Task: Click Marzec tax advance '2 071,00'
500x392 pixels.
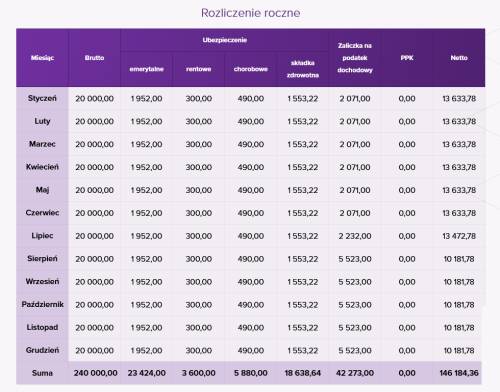Action: tap(355, 144)
